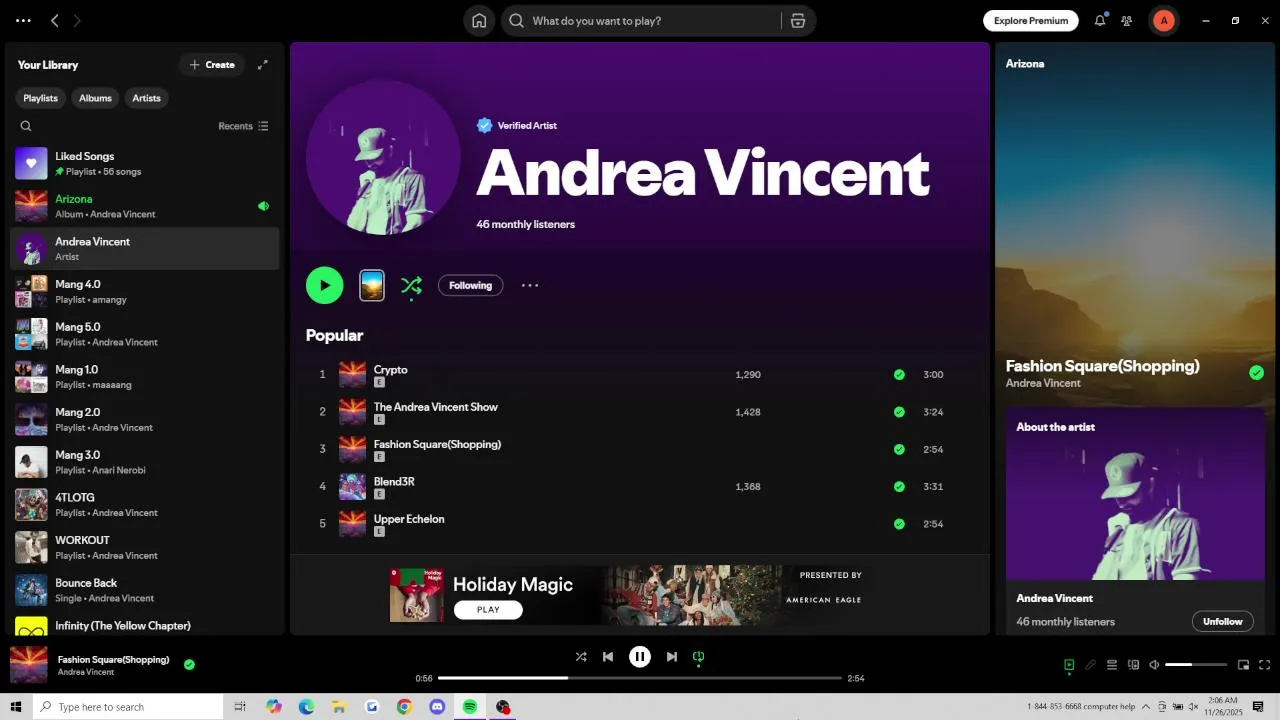This screenshot has width=1280, height=720.
Task: Click the Following button
Action: (470, 285)
